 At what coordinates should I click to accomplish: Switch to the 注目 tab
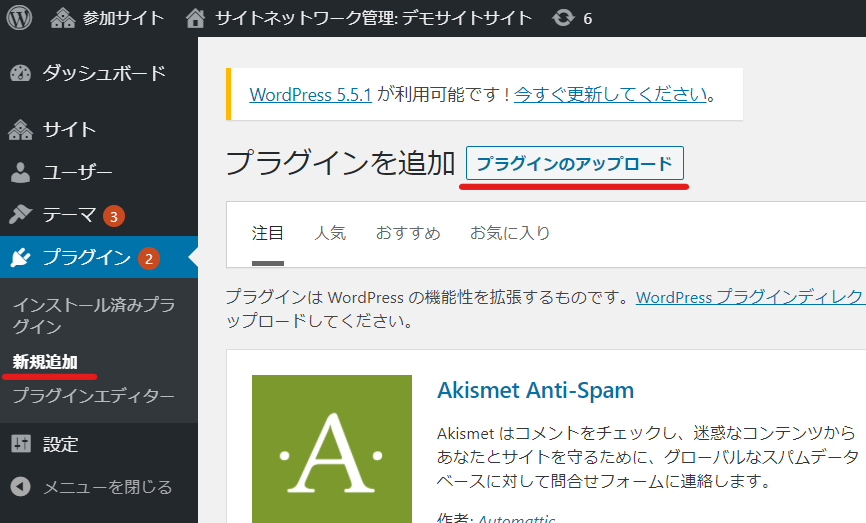click(x=268, y=233)
